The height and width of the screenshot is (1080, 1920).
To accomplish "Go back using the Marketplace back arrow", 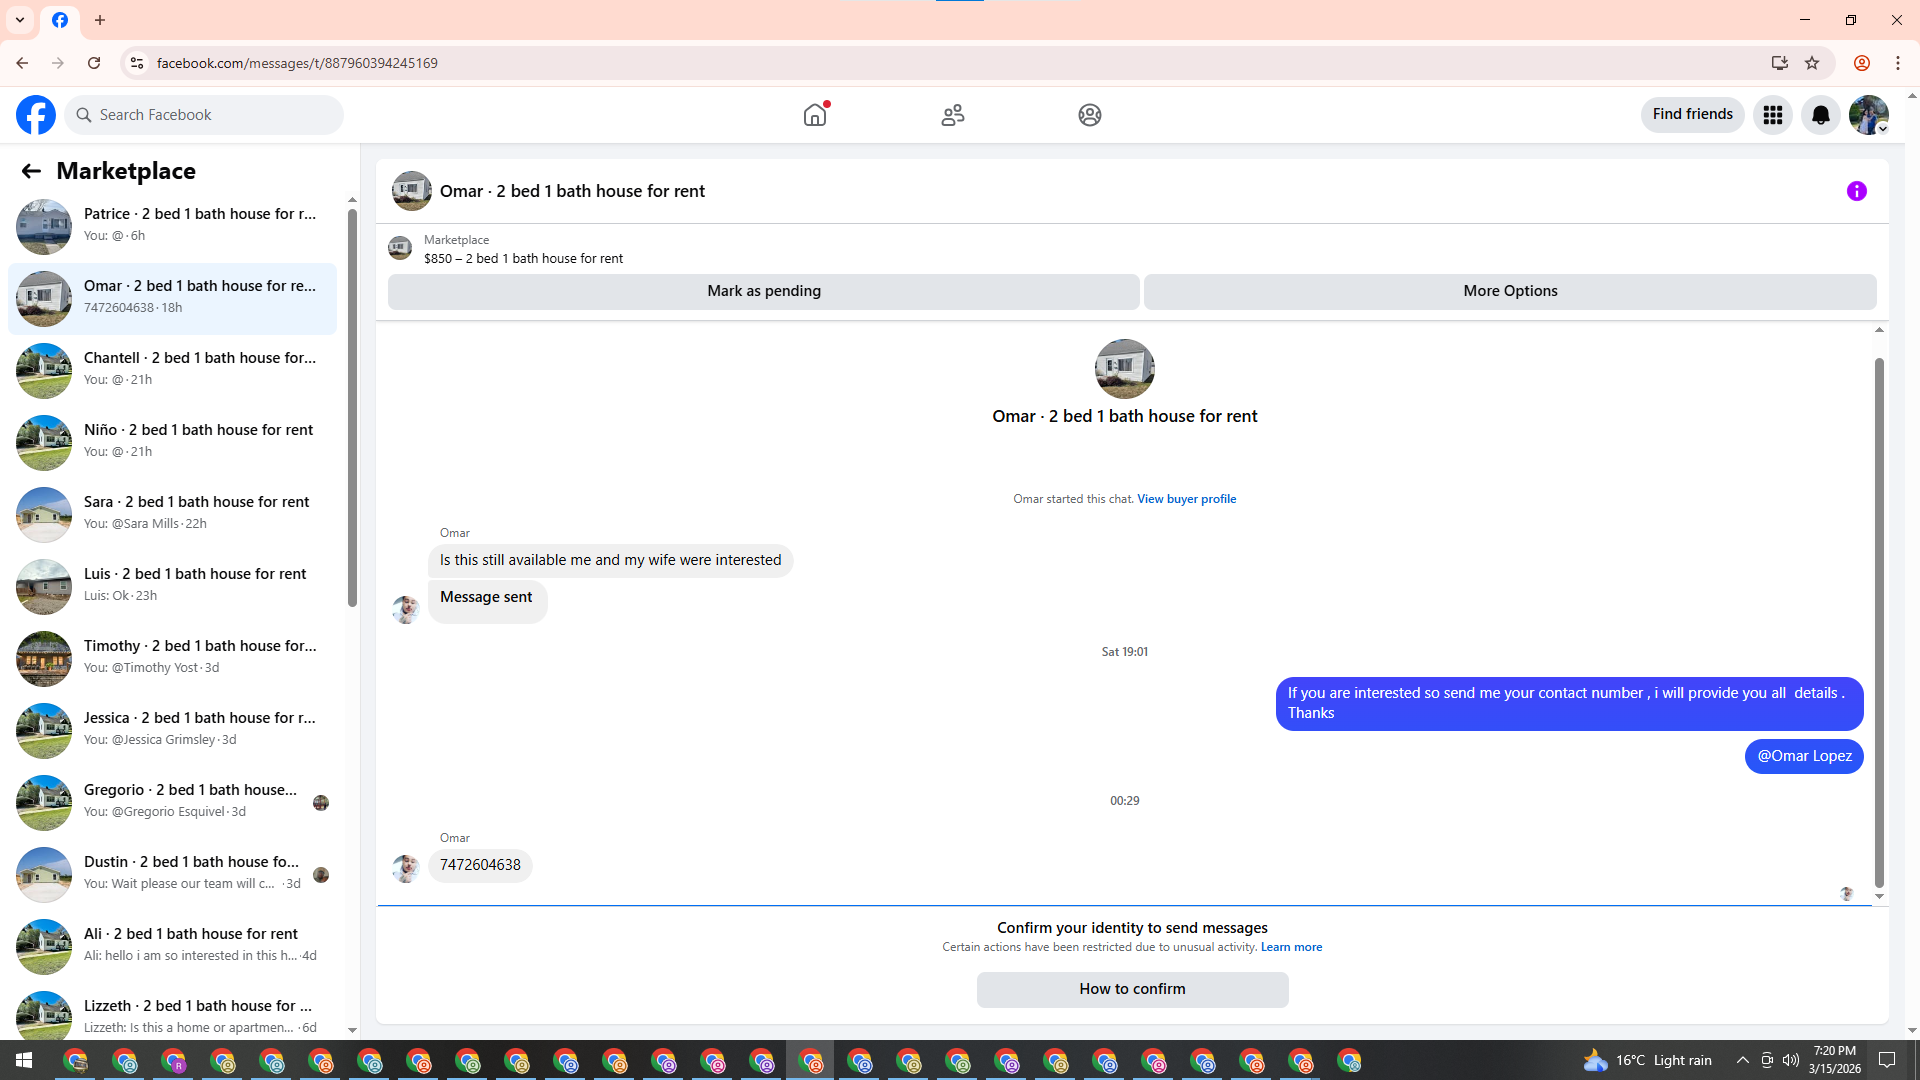I will [31, 171].
